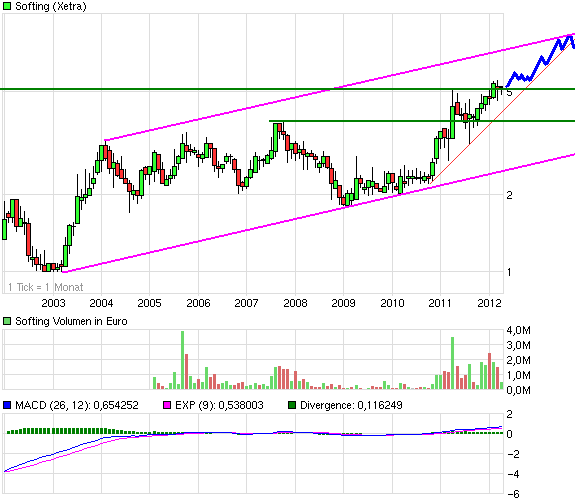
Task: Click the 4,0M volume axis label
Action: [x=519, y=330]
